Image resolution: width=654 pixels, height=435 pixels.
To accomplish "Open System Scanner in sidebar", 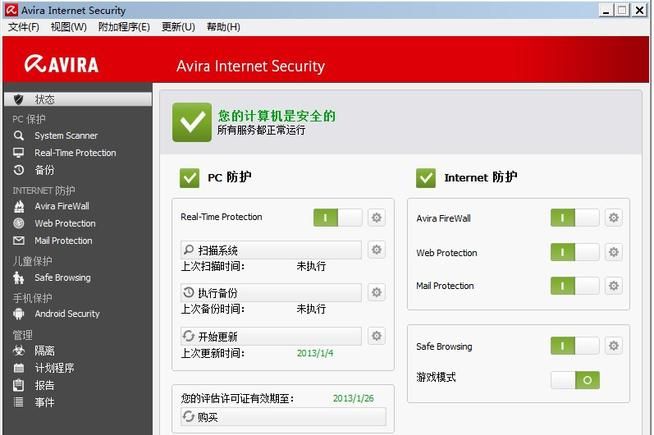I will 66,136.
